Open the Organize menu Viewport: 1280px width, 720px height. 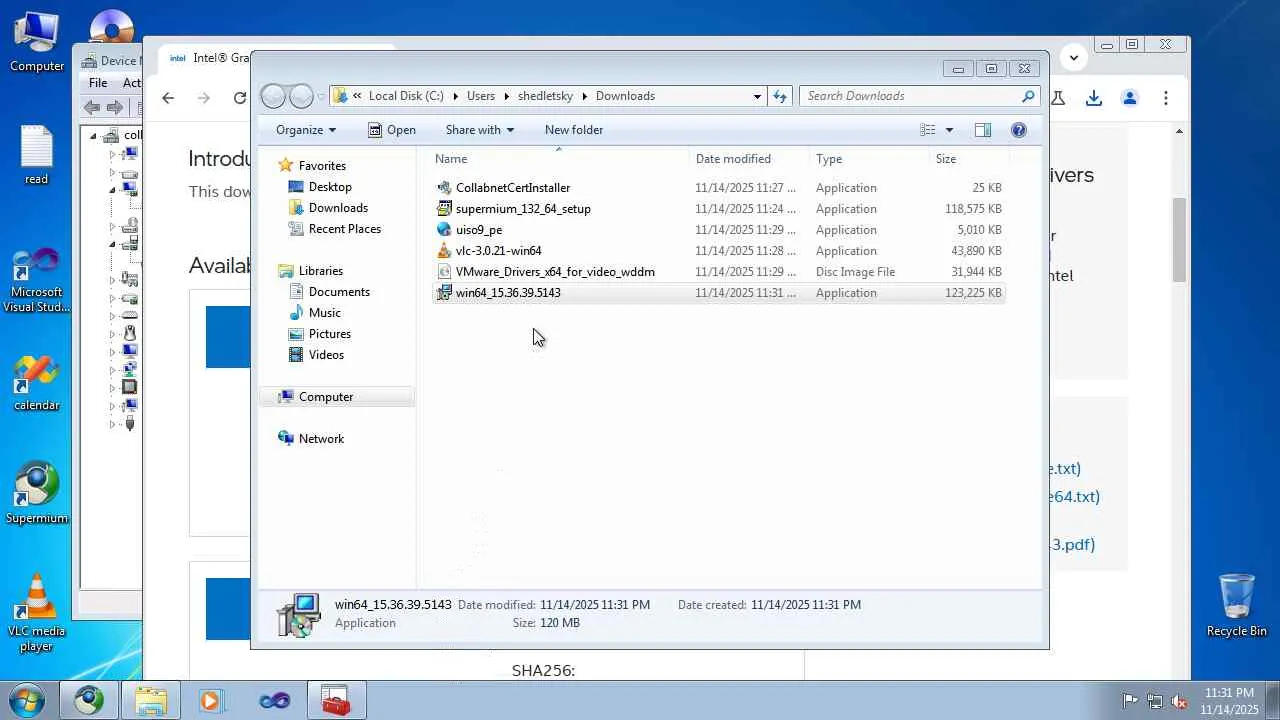(306, 130)
